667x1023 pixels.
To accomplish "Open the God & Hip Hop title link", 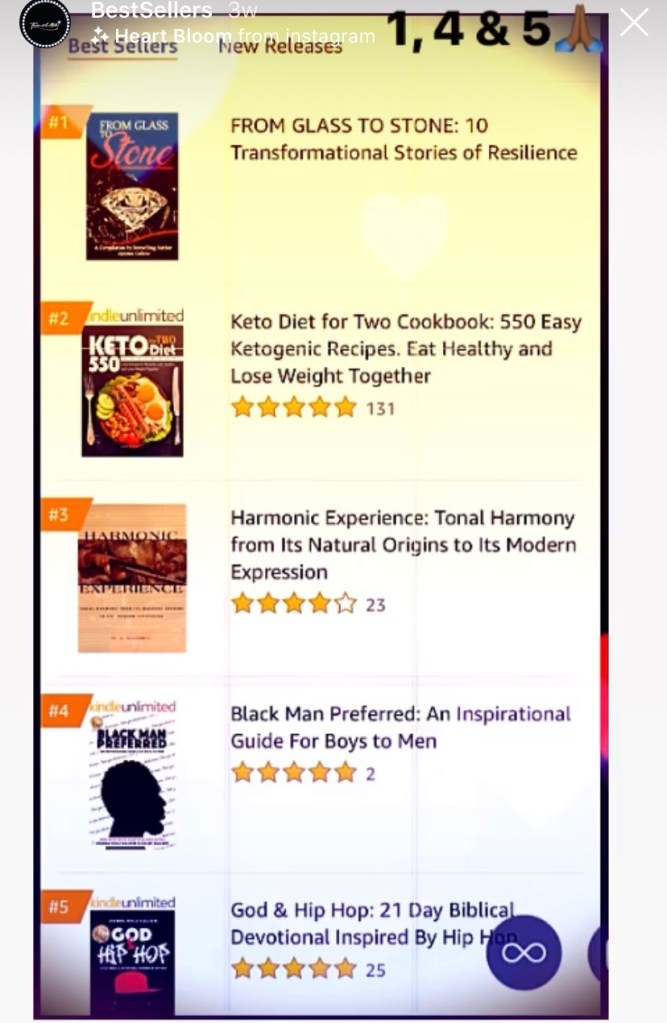I will [372, 923].
